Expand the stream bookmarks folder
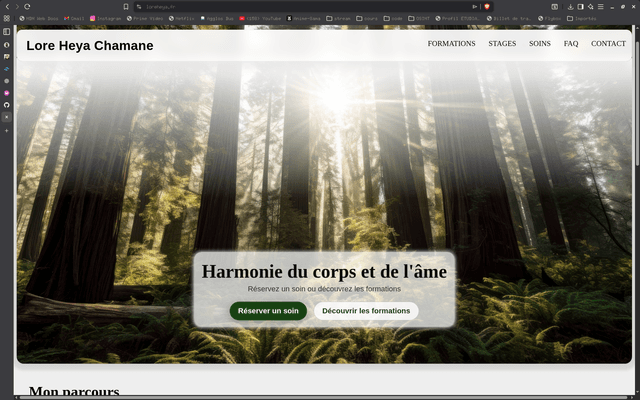 (x=340, y=18)
